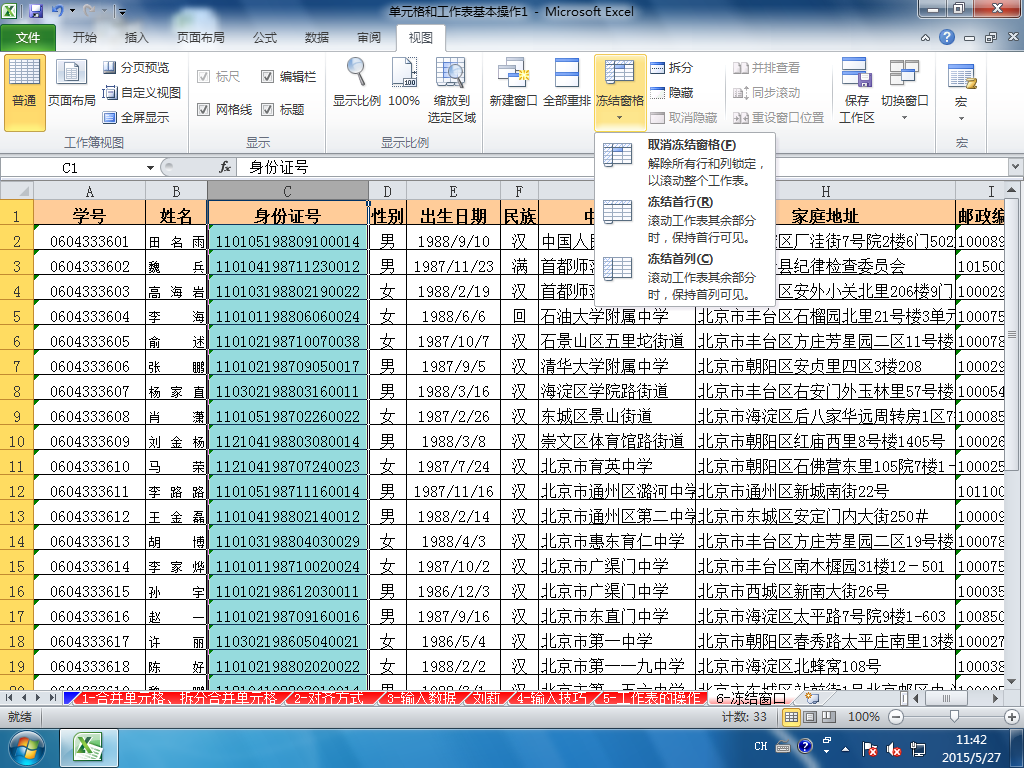
Task: Switch to the Formulas (公式) tab
Action: (265, 38)
